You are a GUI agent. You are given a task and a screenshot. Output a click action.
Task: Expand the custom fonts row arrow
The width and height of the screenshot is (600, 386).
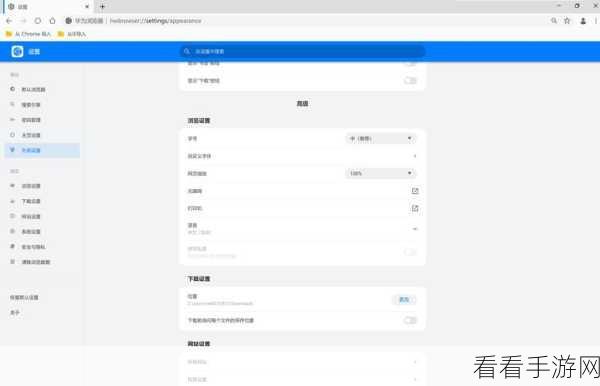415,156
